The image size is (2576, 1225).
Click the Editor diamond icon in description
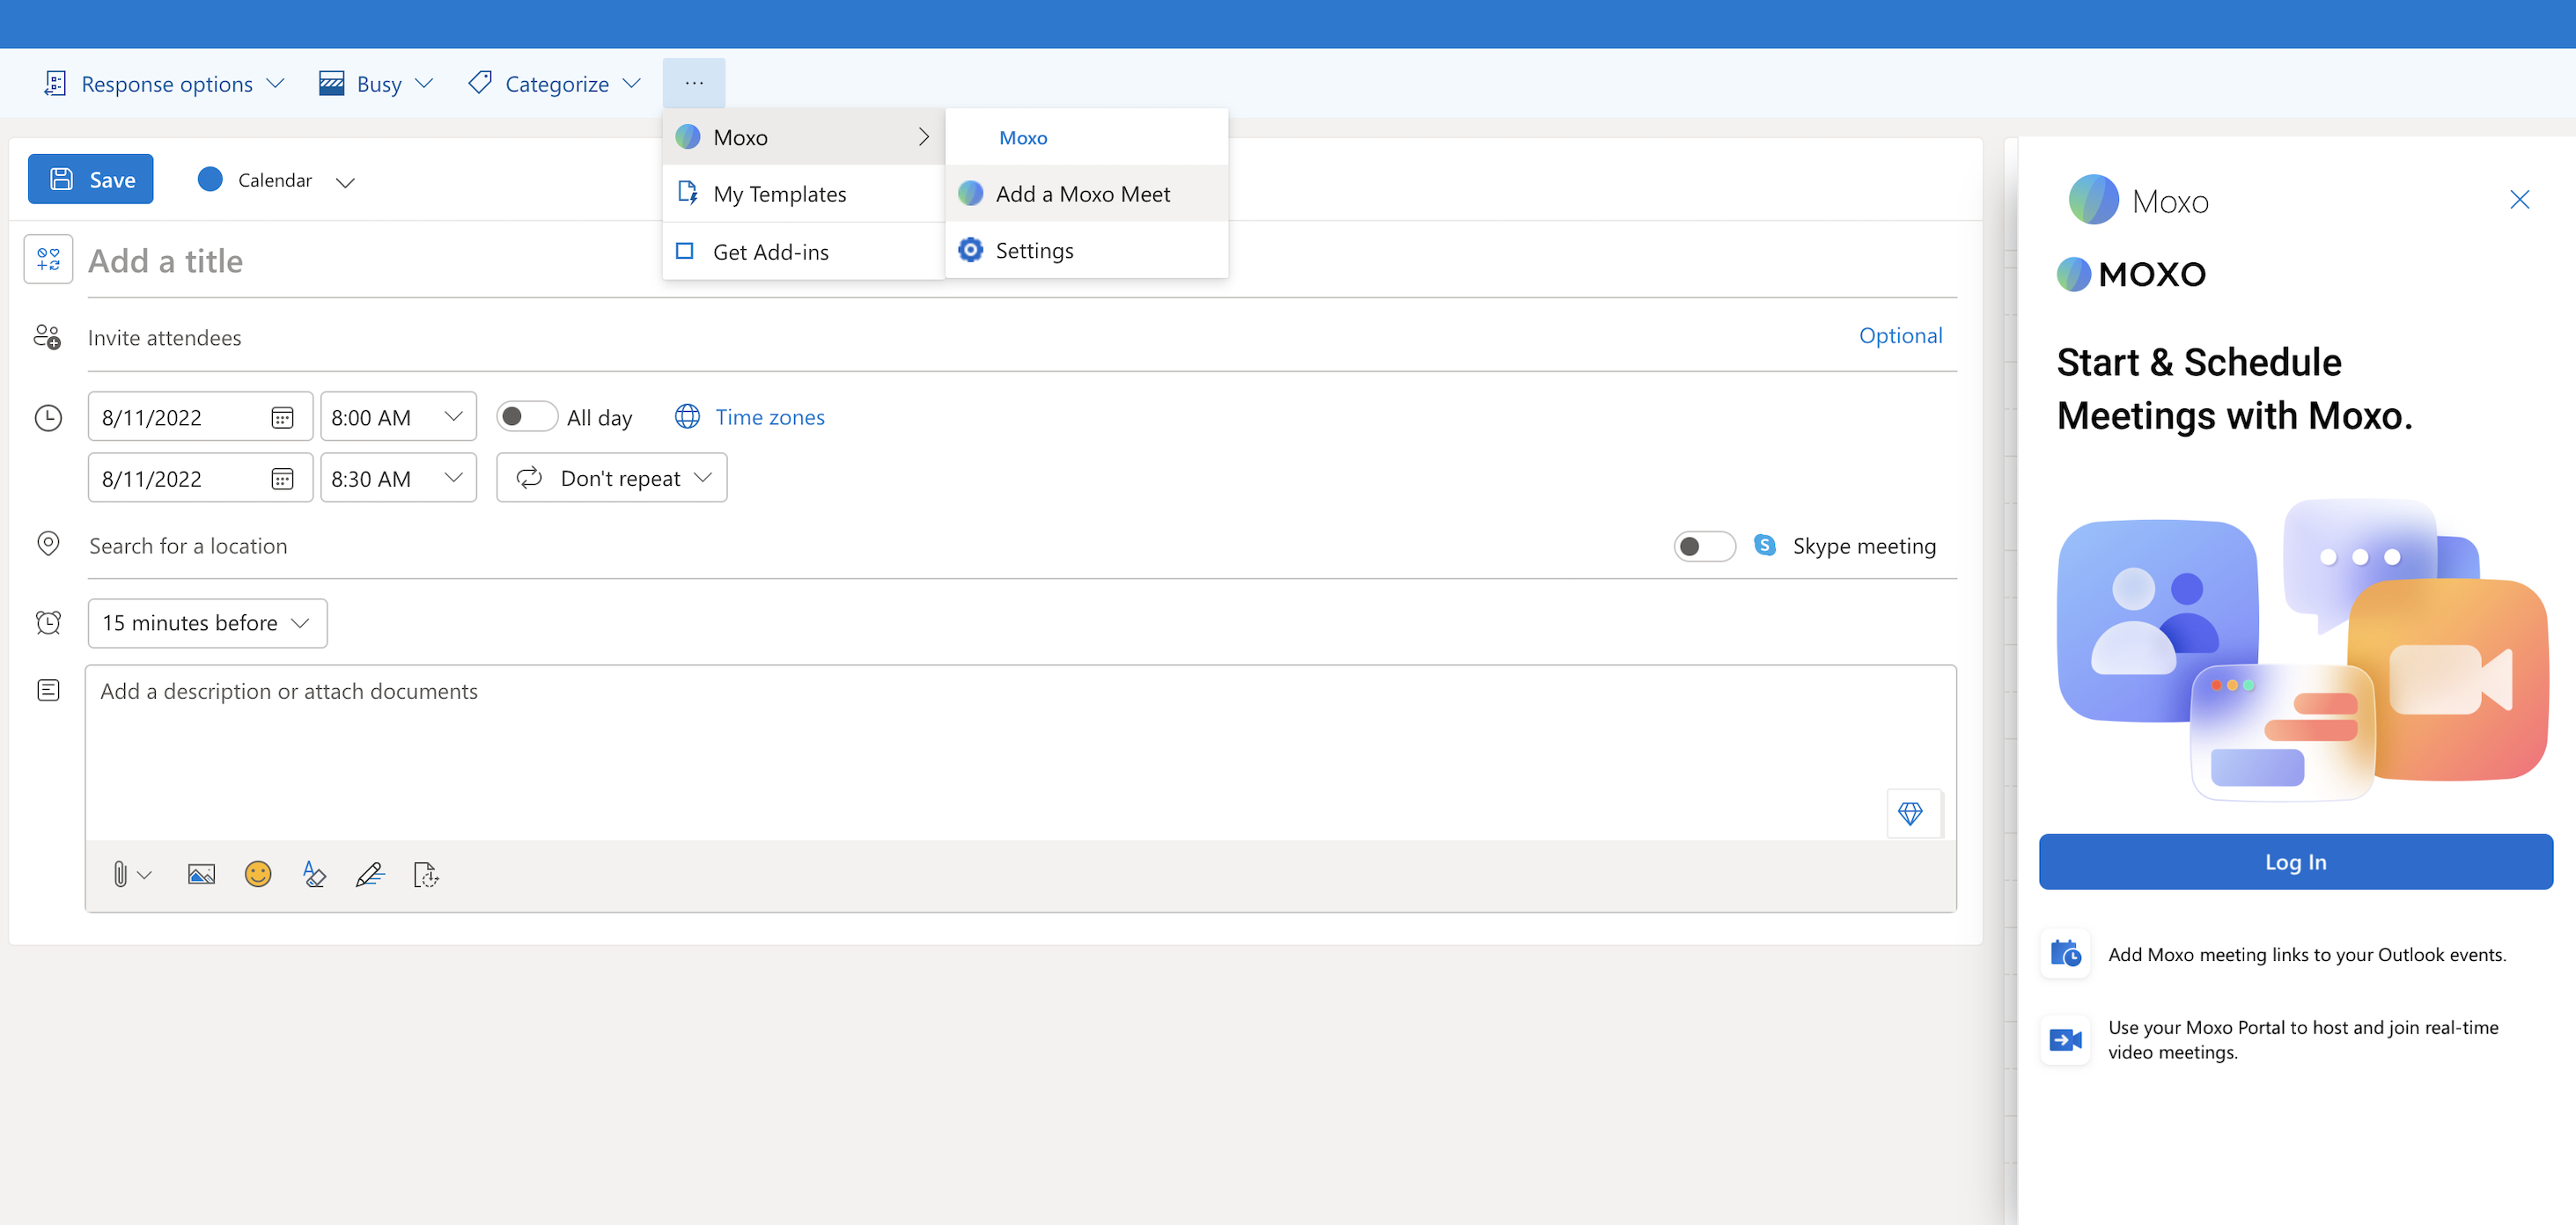coord(1910,813)
